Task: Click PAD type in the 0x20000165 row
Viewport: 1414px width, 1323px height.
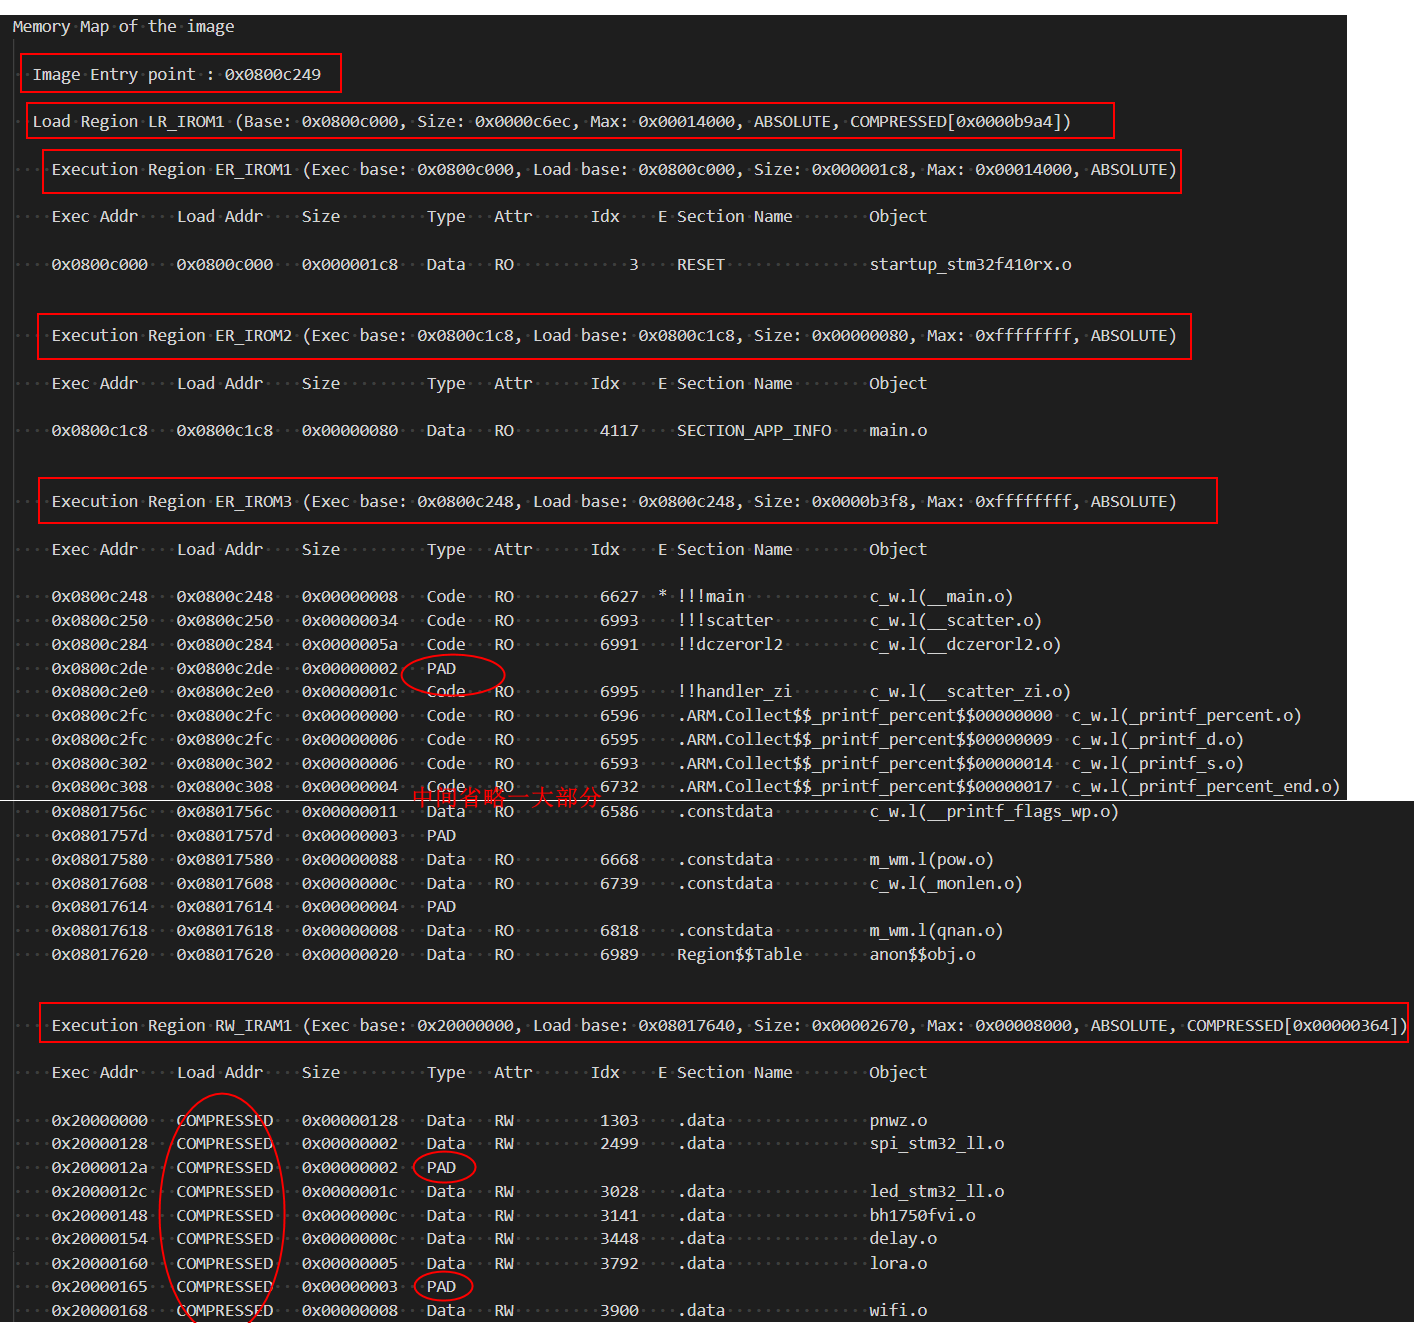Action: pyautogui.click(x=441, y=1287)
